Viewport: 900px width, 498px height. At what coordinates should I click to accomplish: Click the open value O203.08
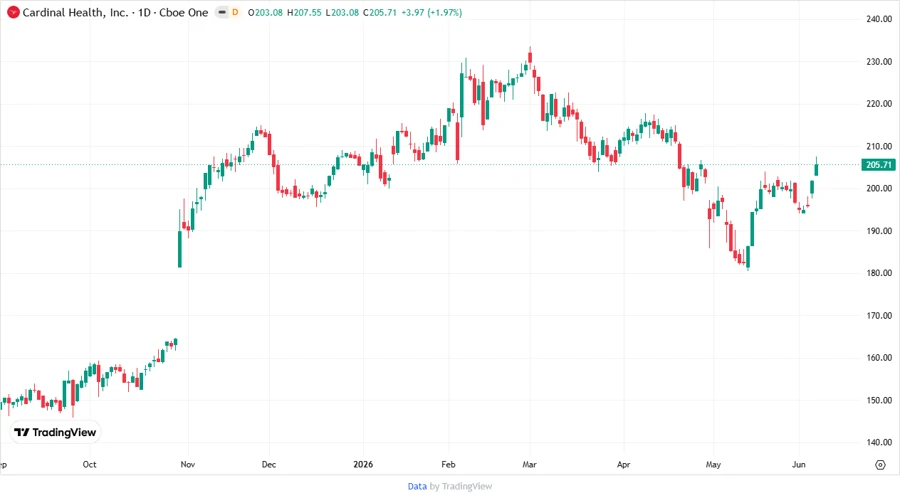(x=265, y=13)
